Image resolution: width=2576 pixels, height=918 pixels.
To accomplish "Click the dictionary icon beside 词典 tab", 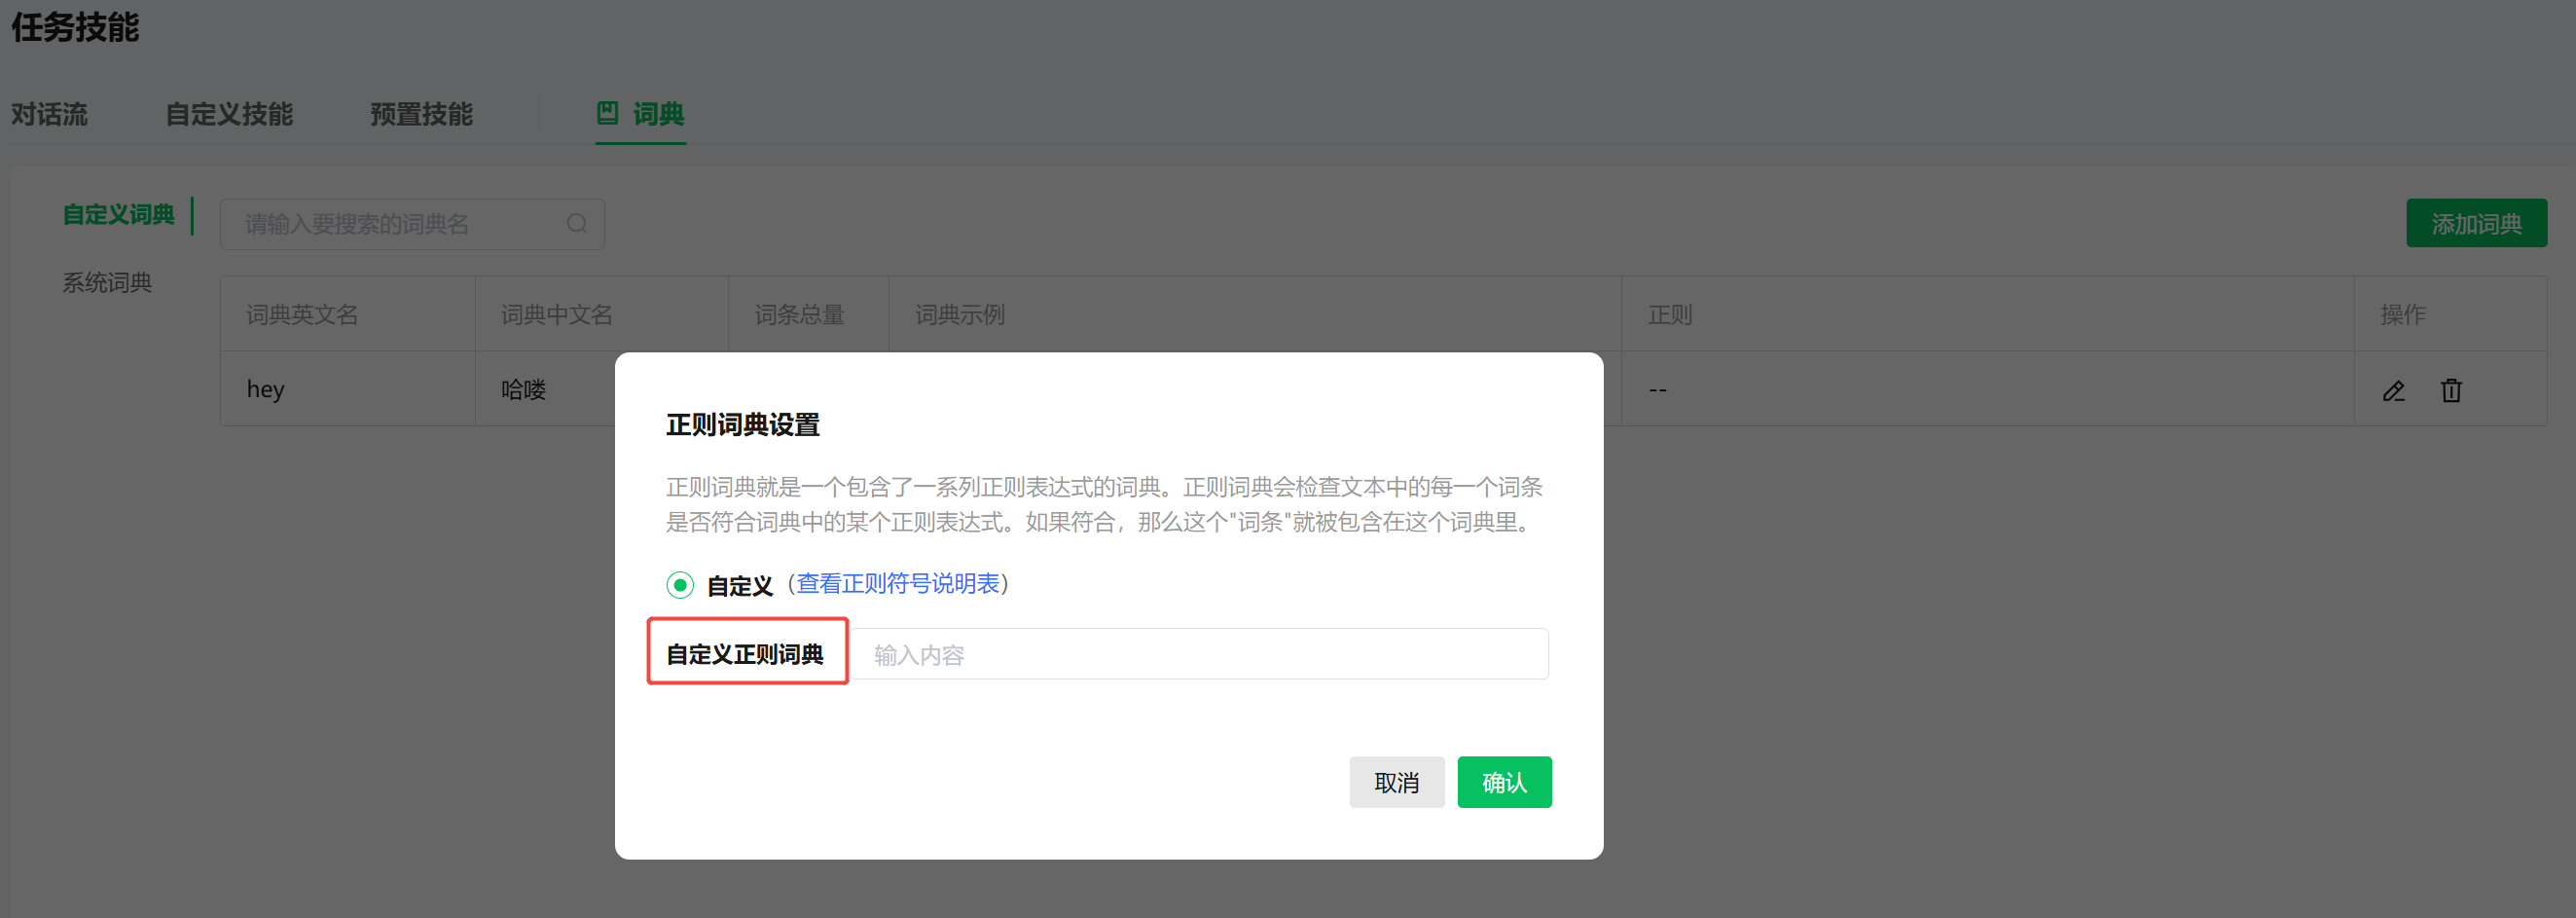I will (x=608, y=114).
